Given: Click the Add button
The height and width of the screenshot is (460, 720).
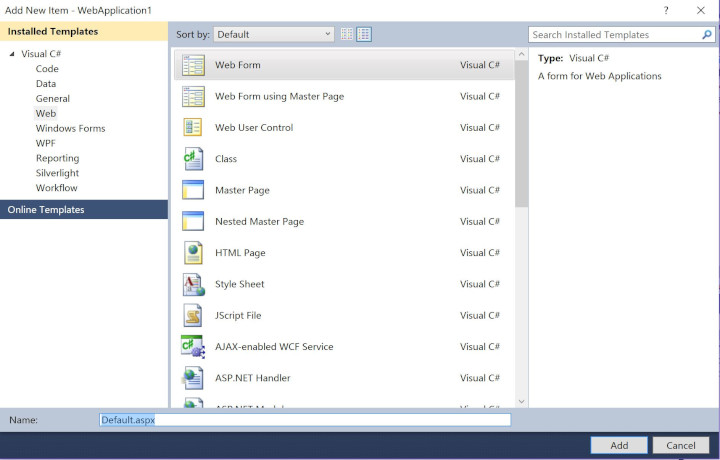Looking at the screenshot, I should pyautogui.click(x=619, y=445).
